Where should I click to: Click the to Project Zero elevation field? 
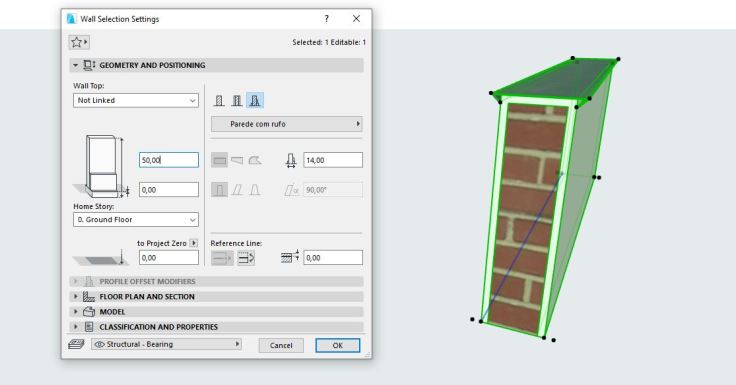(169, 258)
